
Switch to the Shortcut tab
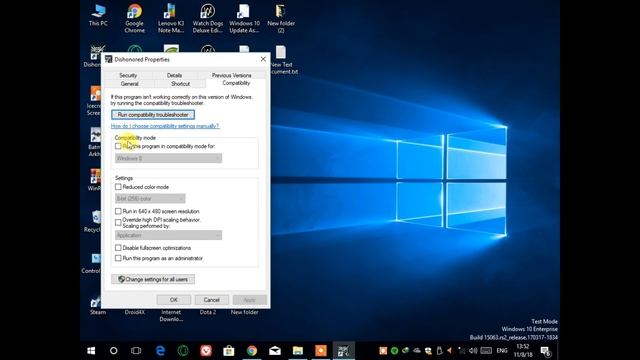pyautogui.click(x=180, y=84)
